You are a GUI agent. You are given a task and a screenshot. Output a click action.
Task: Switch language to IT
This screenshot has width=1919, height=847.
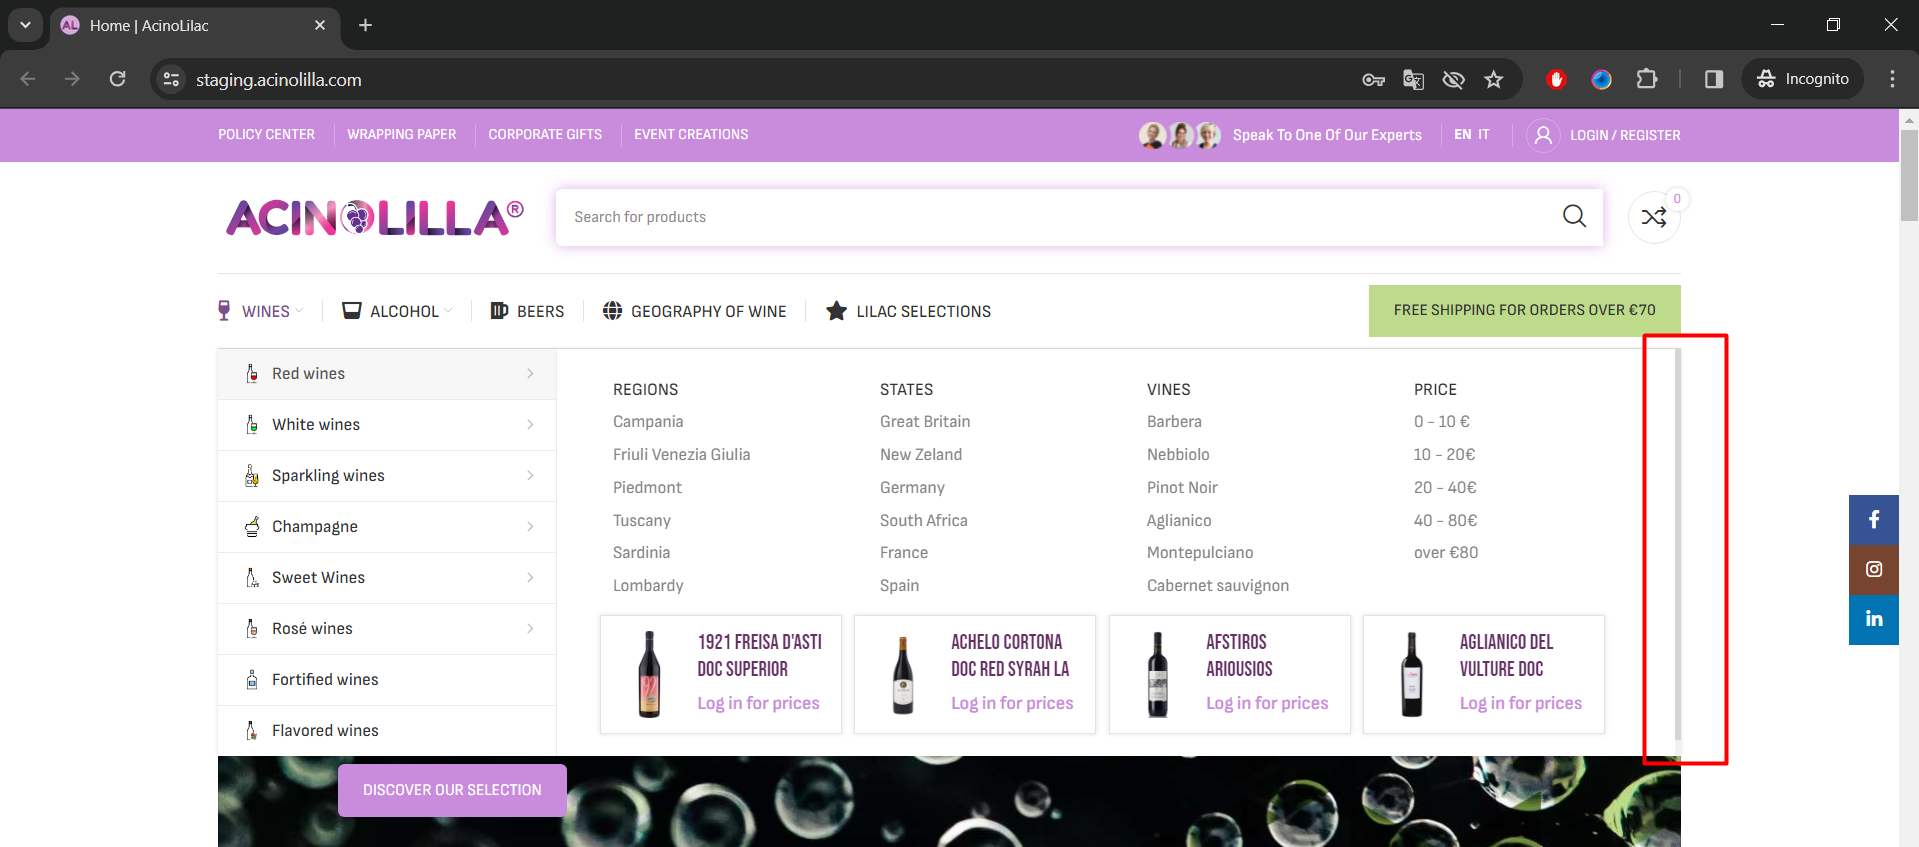[x=1484, y=135]
